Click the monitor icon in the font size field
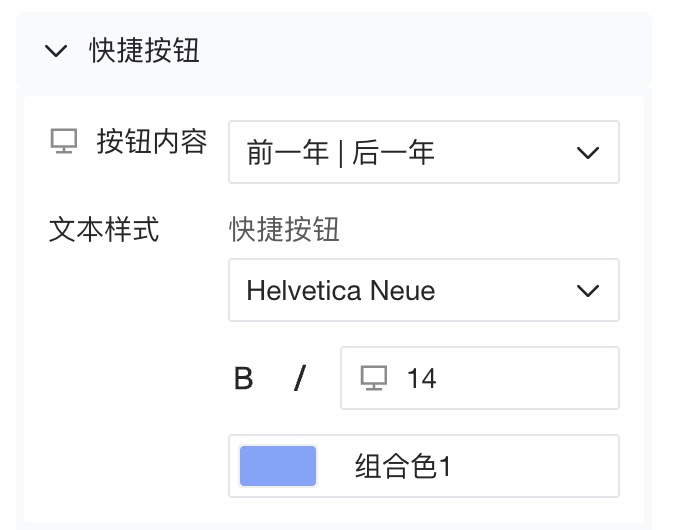This screenshot has height=530, width=676. tap(373, 378)
